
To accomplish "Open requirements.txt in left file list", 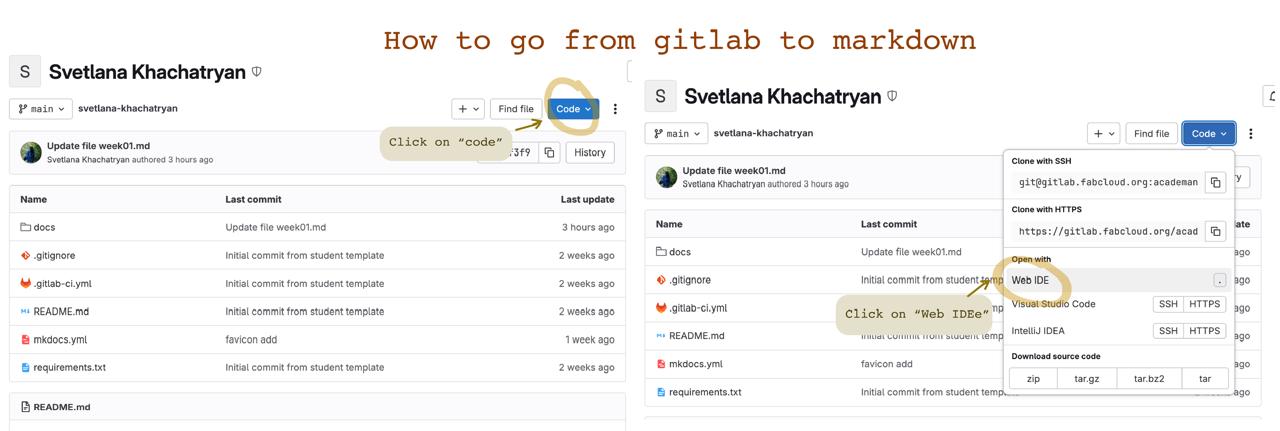I will (x=69, y=368).
